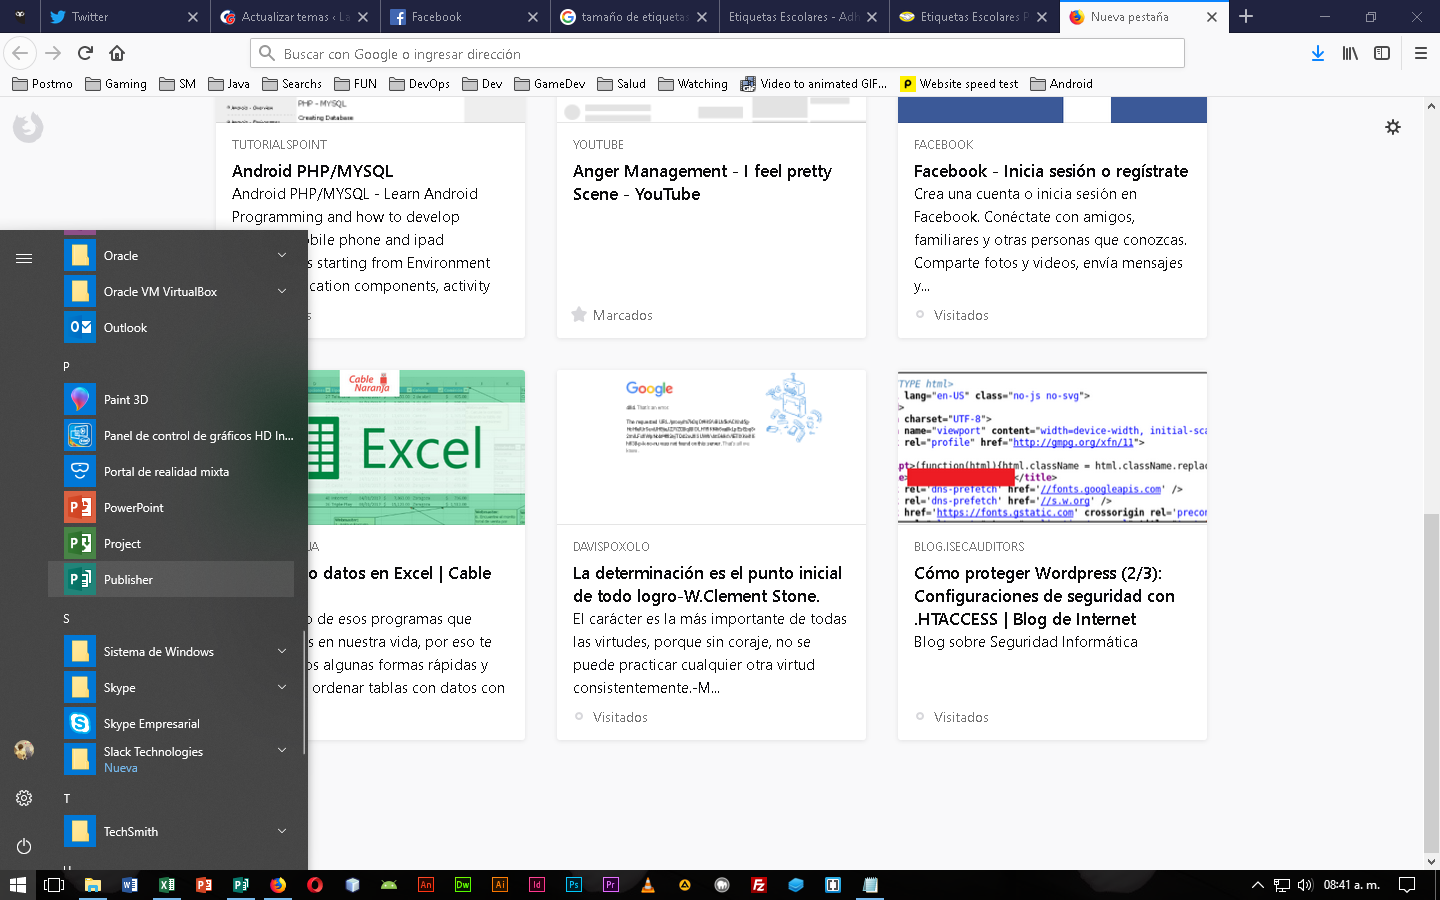The width and height of the screenshot is (1440, 900).
Task: Open Anger Management YouTube highlight card
Action: [x=711, y=218]
